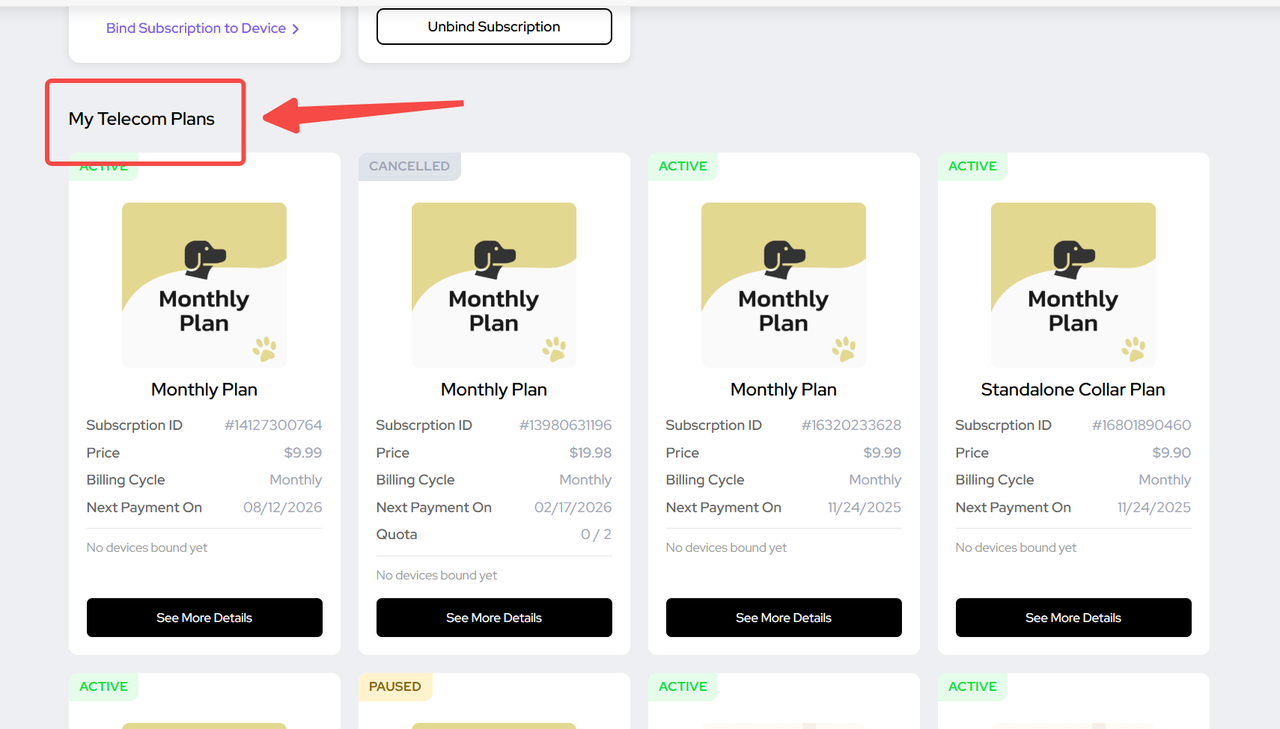Click the My Telecom Plans heading

tap(142, 119)
